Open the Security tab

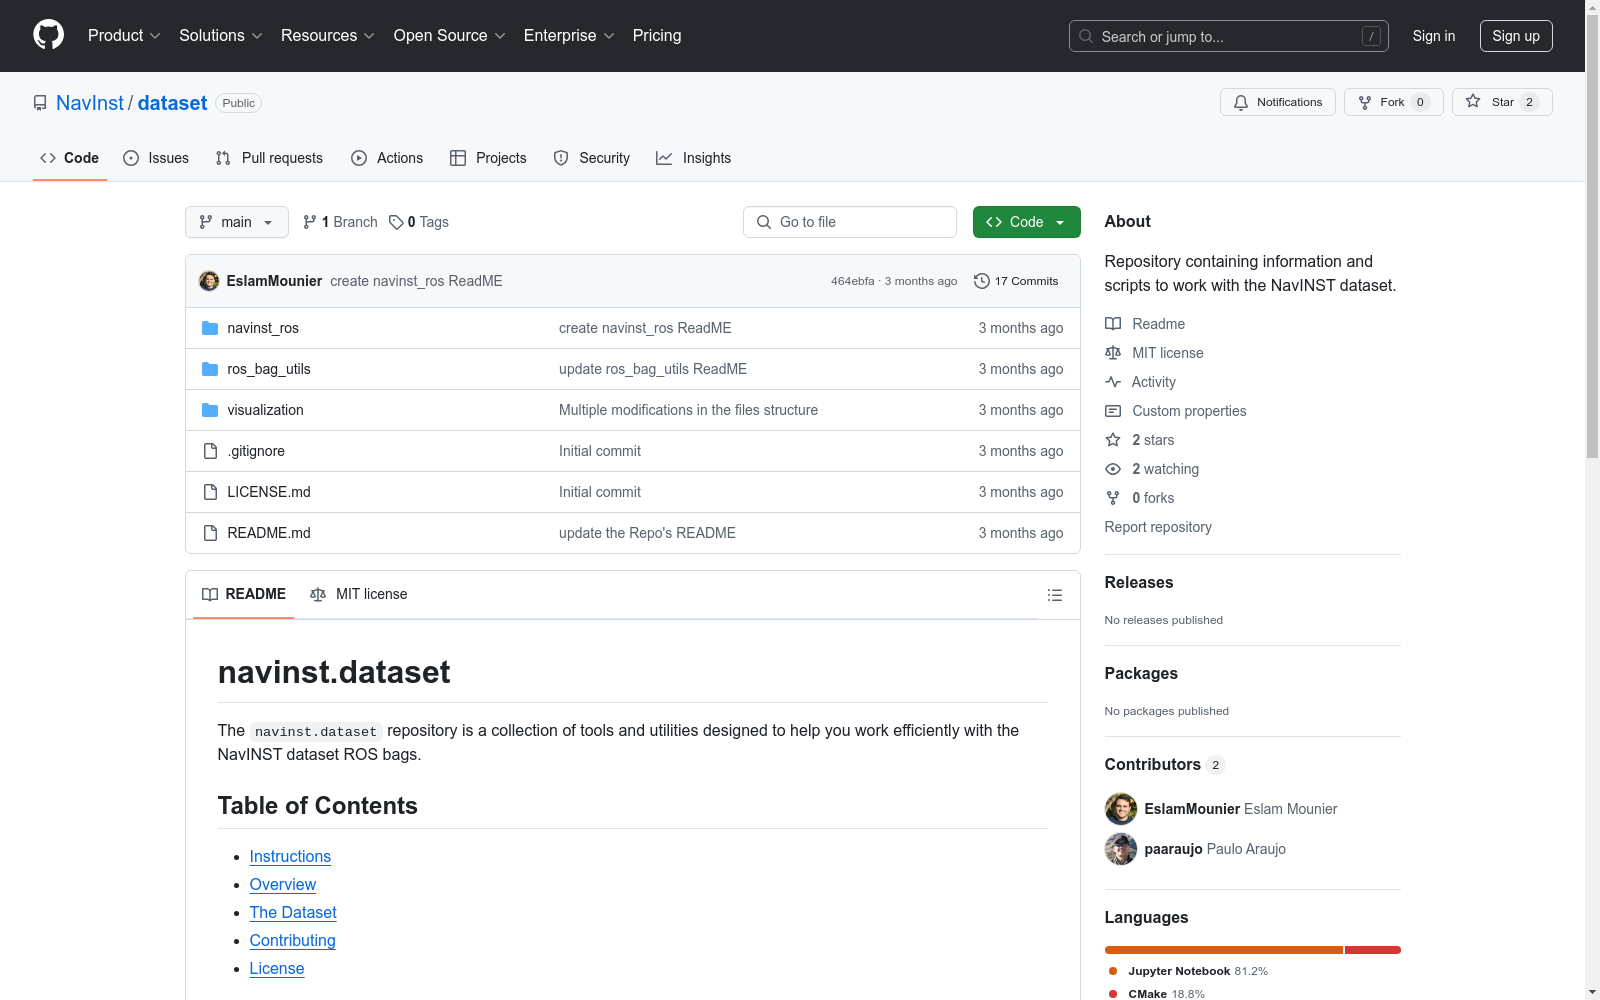(592, 158)
